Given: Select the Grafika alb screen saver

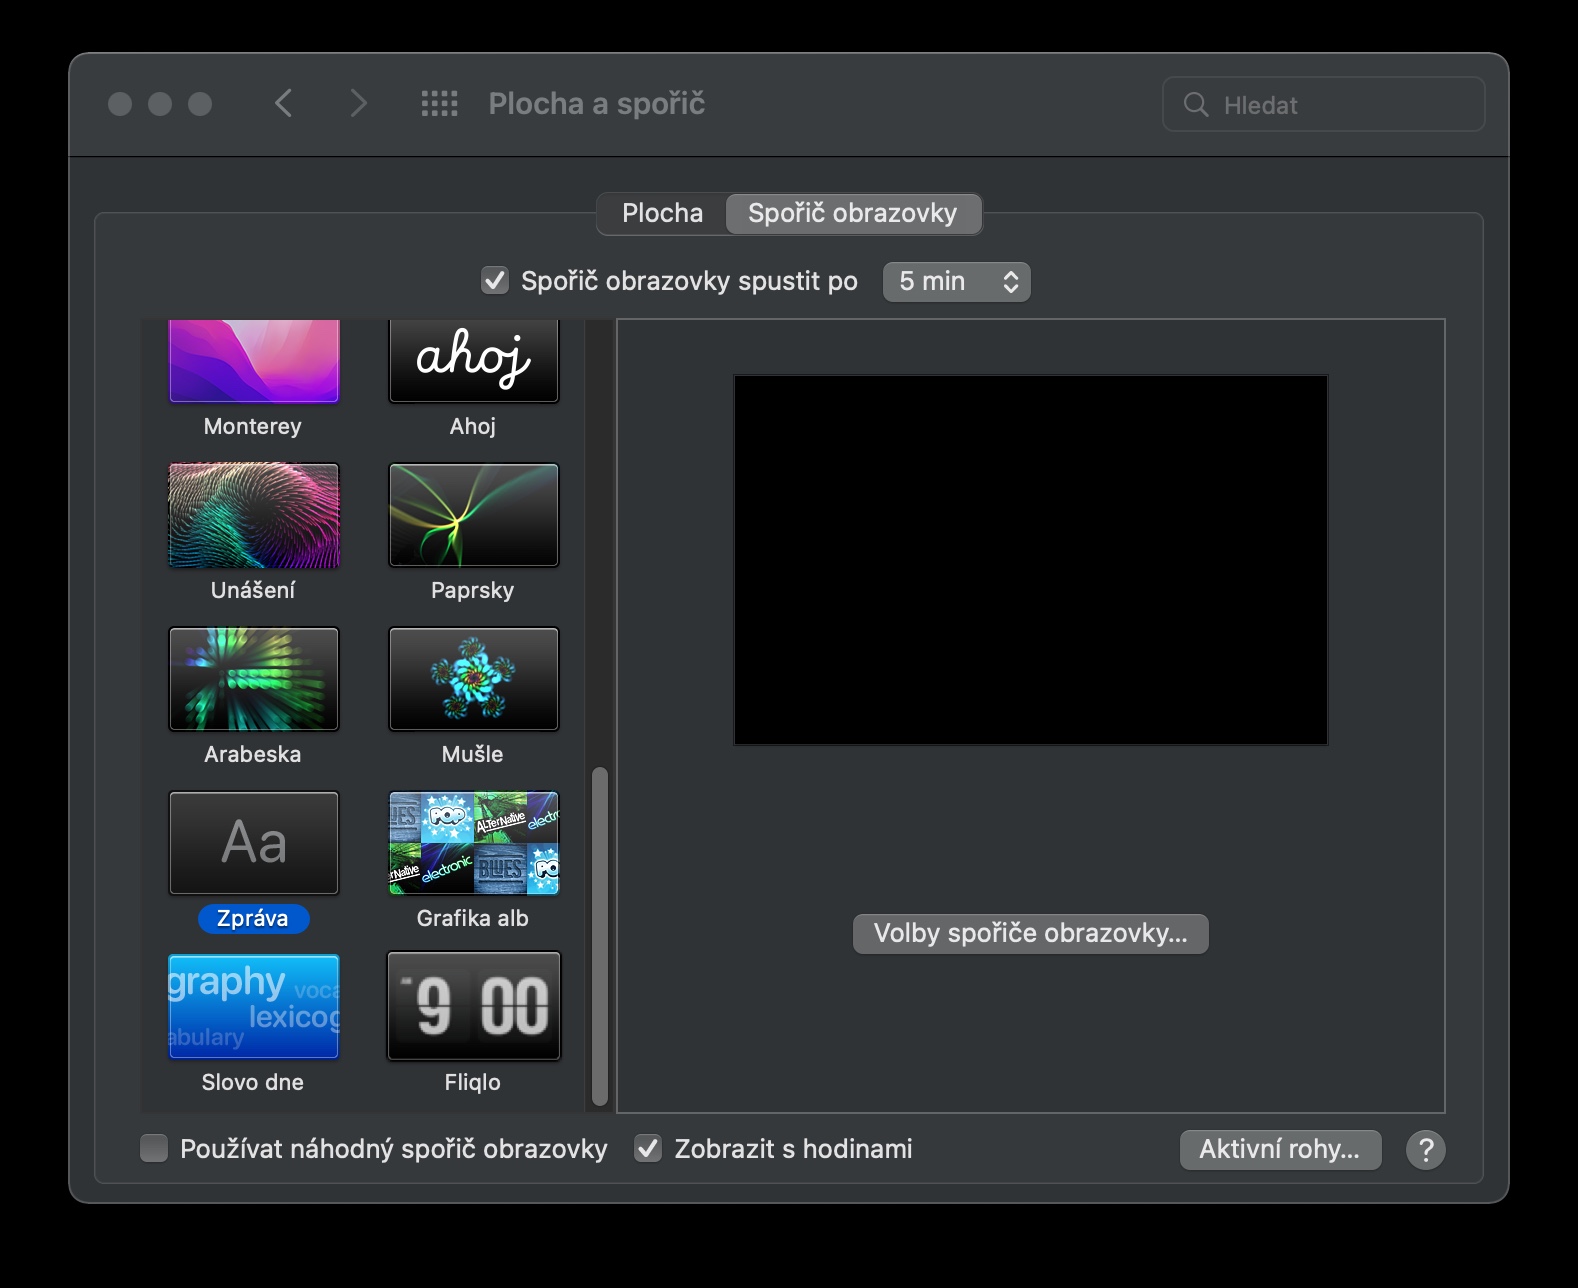Looking at the screenshot, I should pyautogui.click(x=473, y=843).
